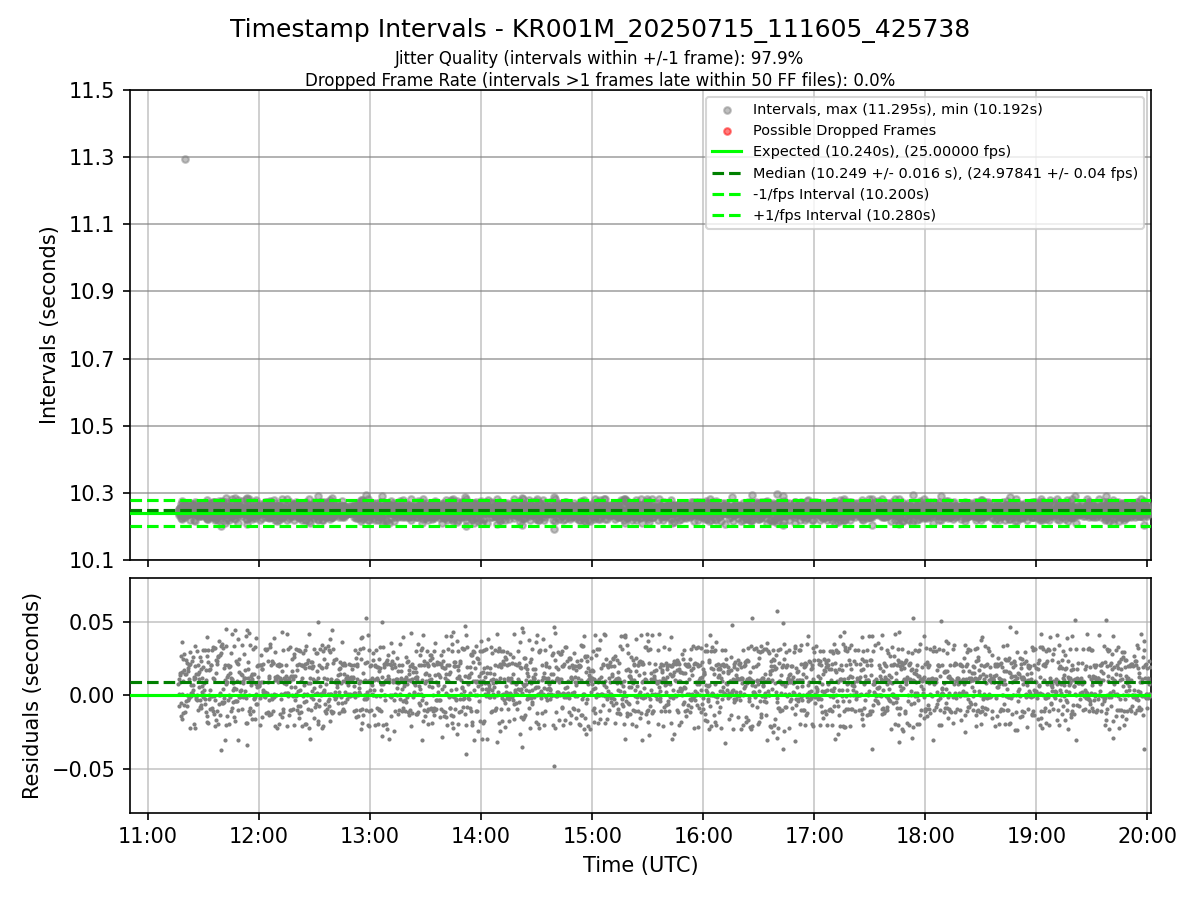
Task: Click the 'Jitter Quality' subtitle line
Action: click(599, 58)
